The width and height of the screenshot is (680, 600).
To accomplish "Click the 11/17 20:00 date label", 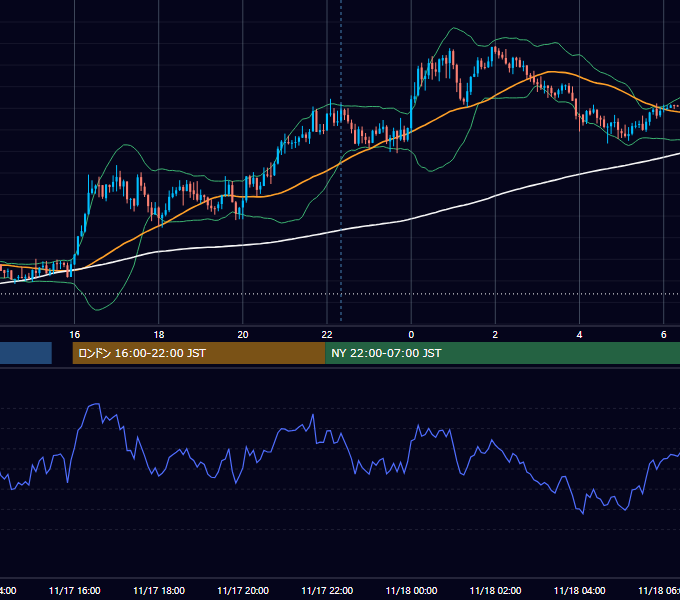I will tap(243, 590).
